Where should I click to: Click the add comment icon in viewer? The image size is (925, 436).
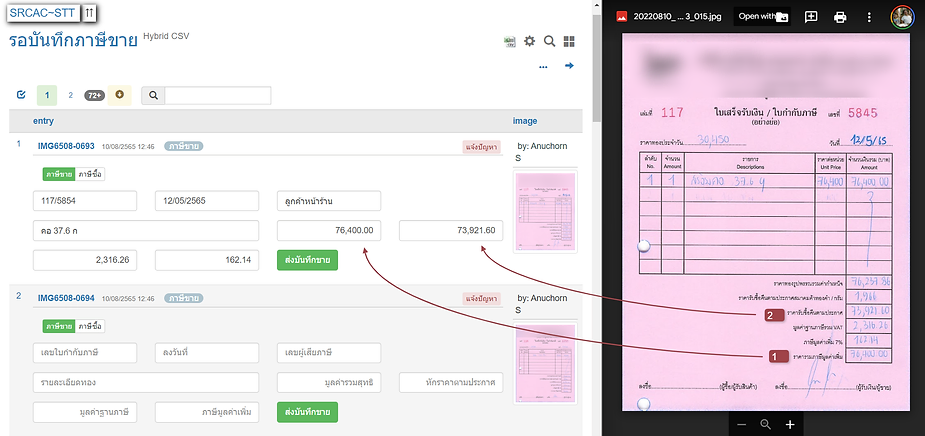(x=811, y=17)
